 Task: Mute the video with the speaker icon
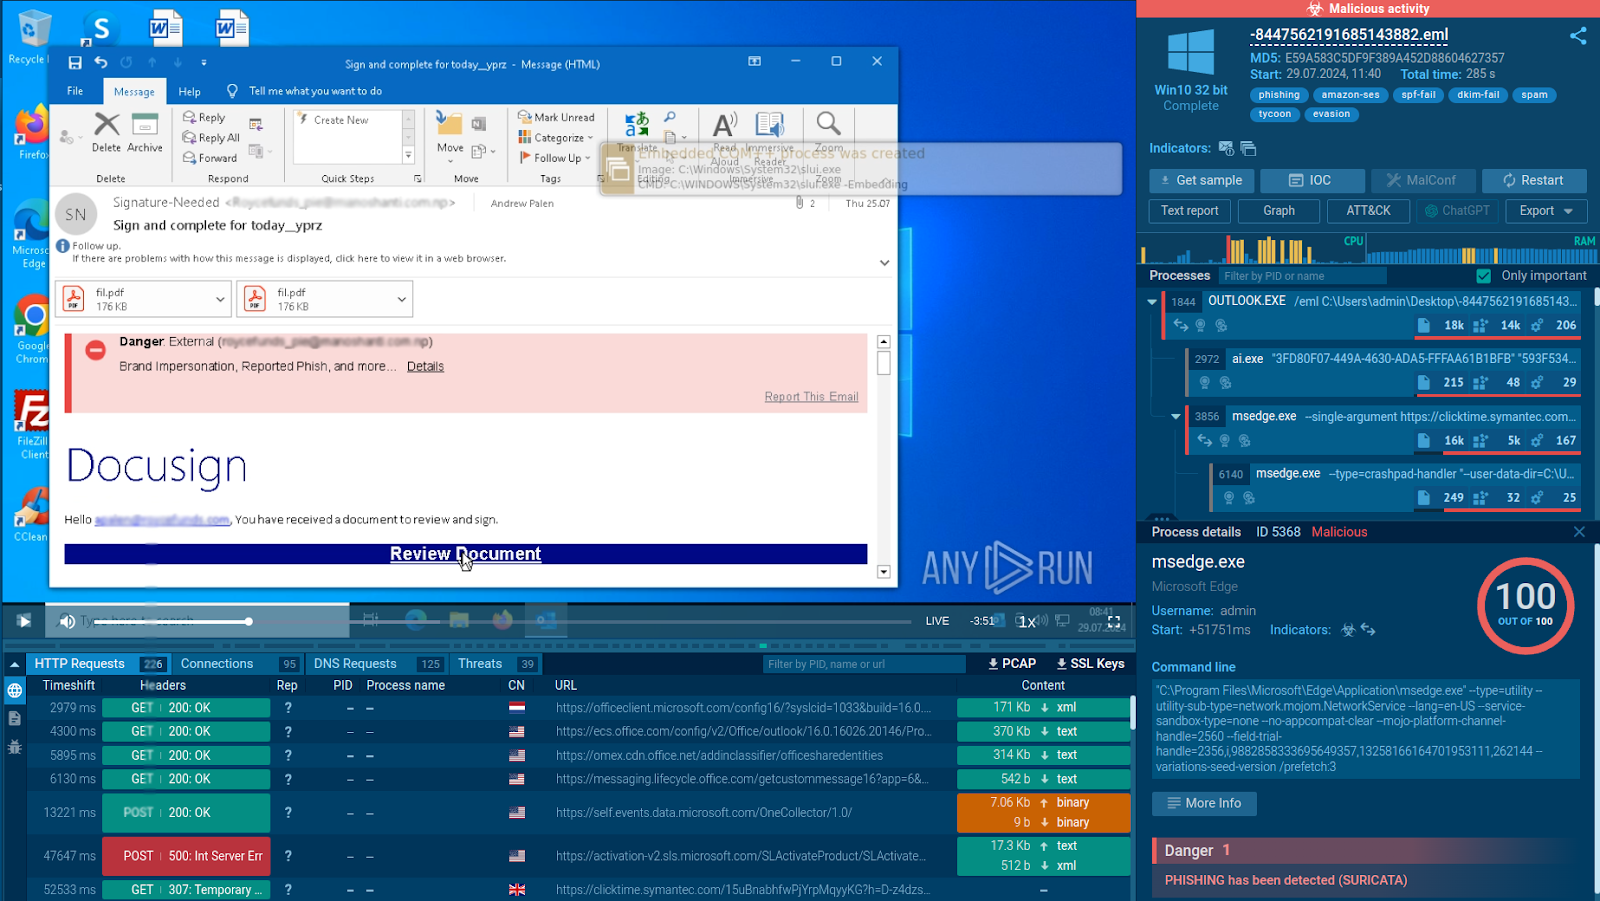[x=67, y=621]
